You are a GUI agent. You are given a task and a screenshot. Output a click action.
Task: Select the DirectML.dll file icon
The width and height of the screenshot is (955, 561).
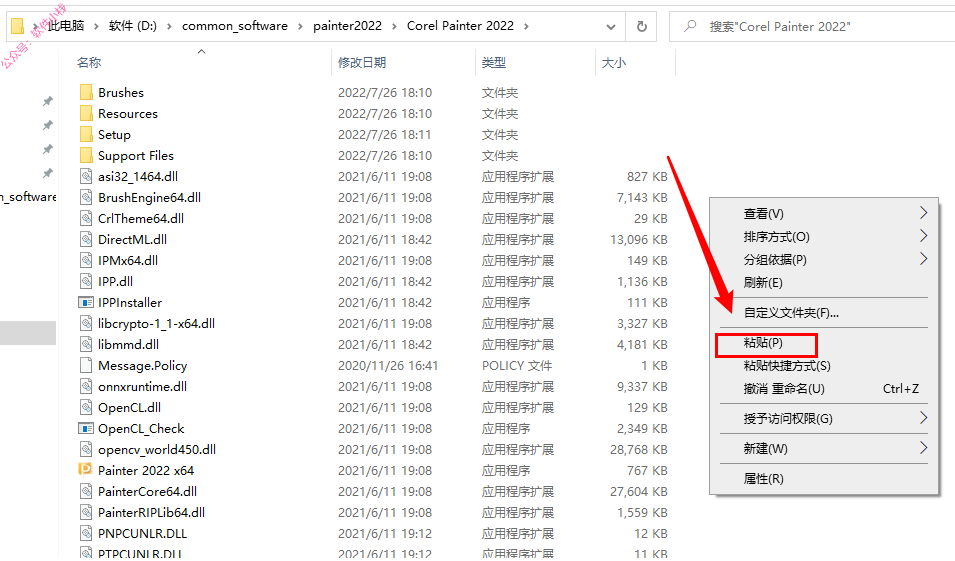86,239
